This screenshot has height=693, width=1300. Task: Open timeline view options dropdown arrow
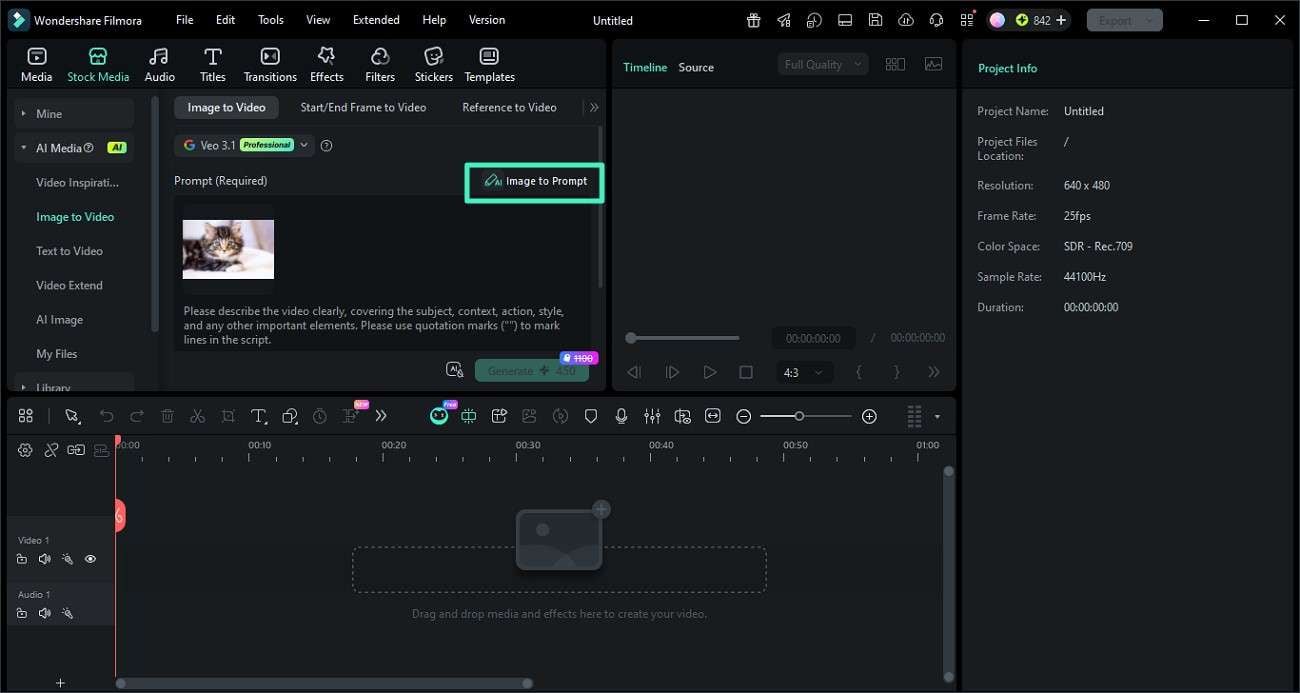(937, 417)
